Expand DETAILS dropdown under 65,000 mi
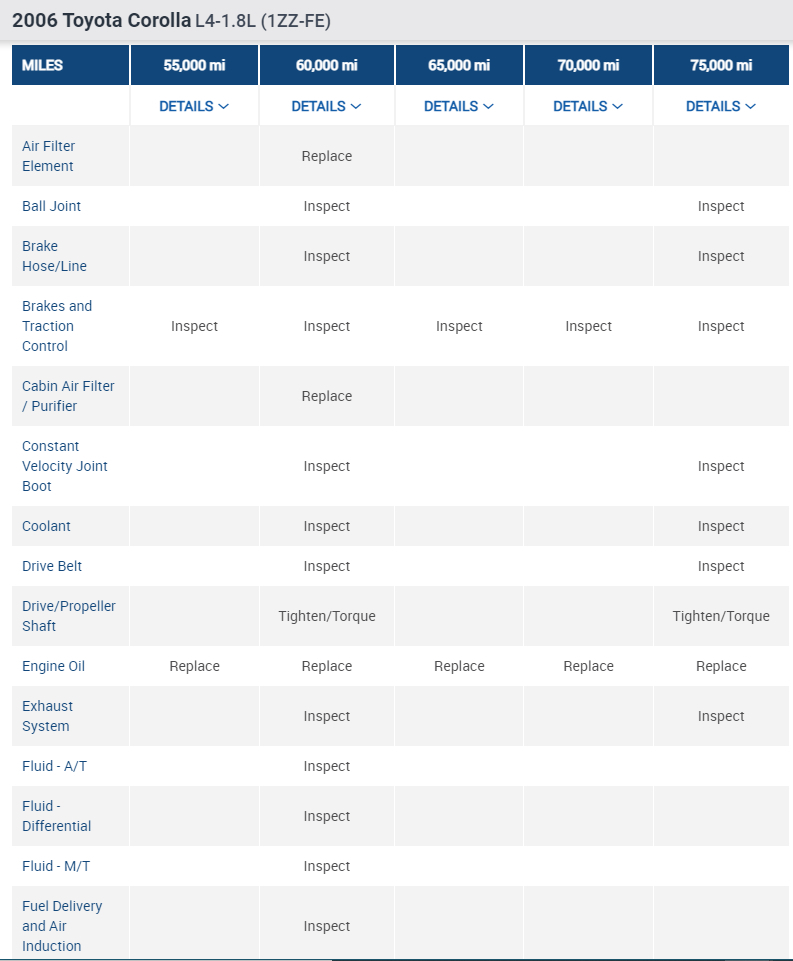The width and height of the screenshot is (793, 961). (x=459, y=106)
